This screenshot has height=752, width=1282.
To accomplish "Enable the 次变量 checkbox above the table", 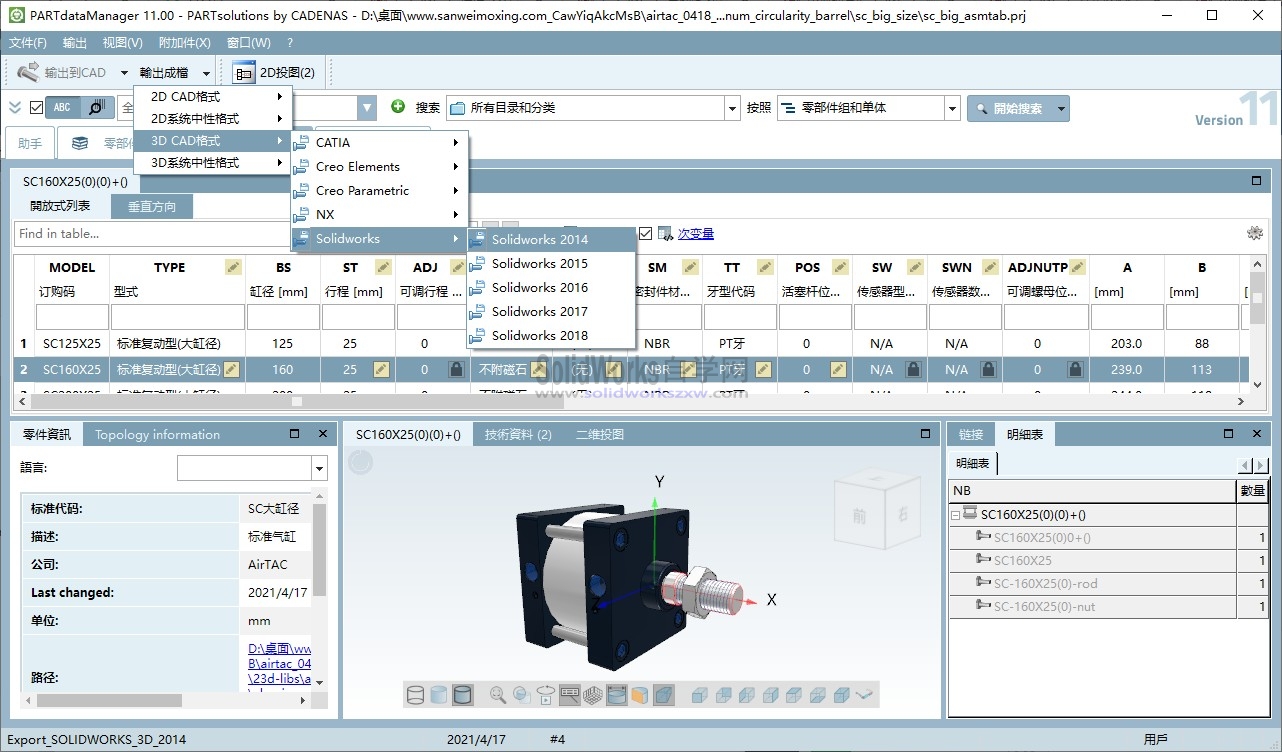I will pyautogui.click(x=645, y=232).
